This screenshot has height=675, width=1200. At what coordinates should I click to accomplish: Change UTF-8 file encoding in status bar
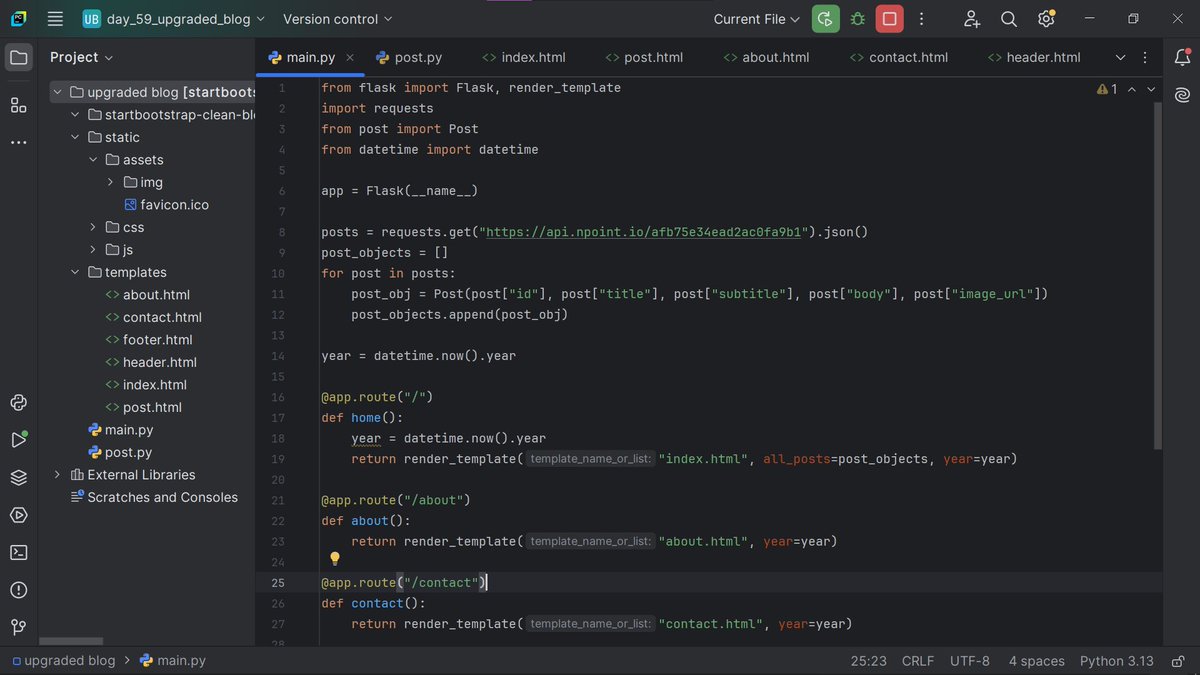970,661
